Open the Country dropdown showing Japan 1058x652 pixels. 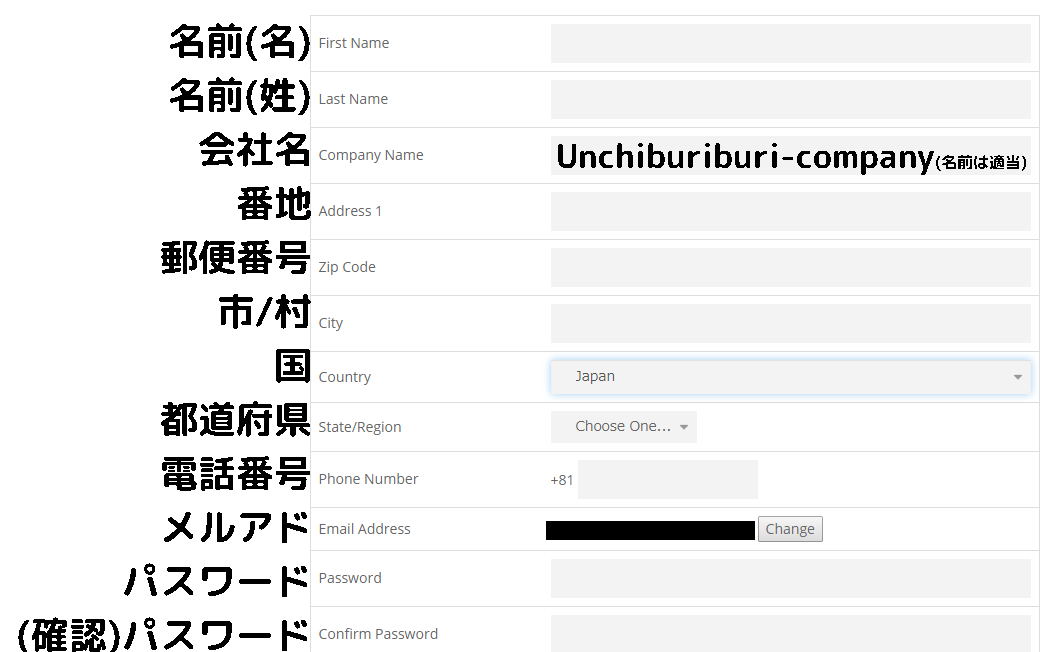click(790, 377)
